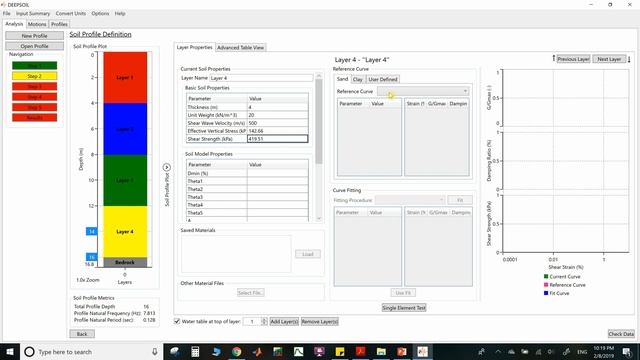Image resolution: width=640 pixels, height=360 pixels.
Task: Open the Help menu
Action: pyautogui.click(x=120, y=13)
